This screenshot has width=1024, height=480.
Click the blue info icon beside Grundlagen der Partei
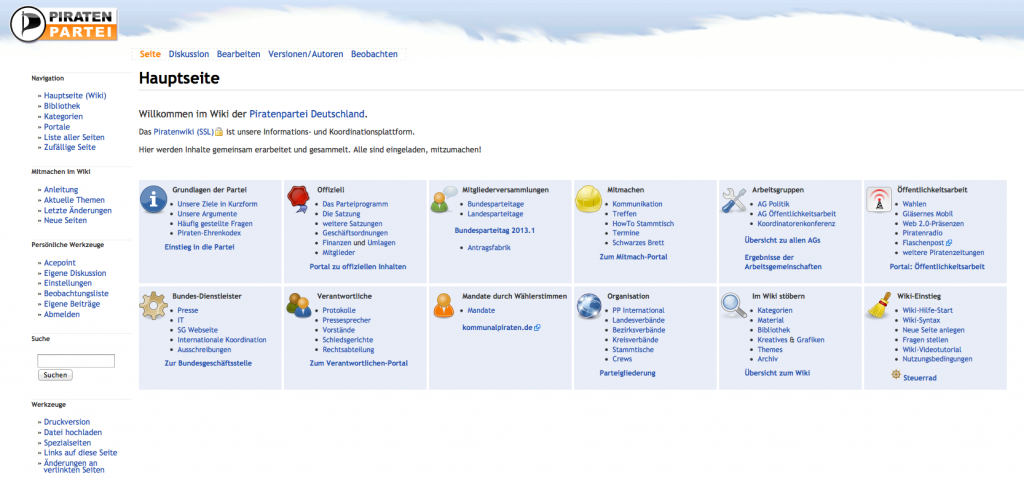click(153, 198)
